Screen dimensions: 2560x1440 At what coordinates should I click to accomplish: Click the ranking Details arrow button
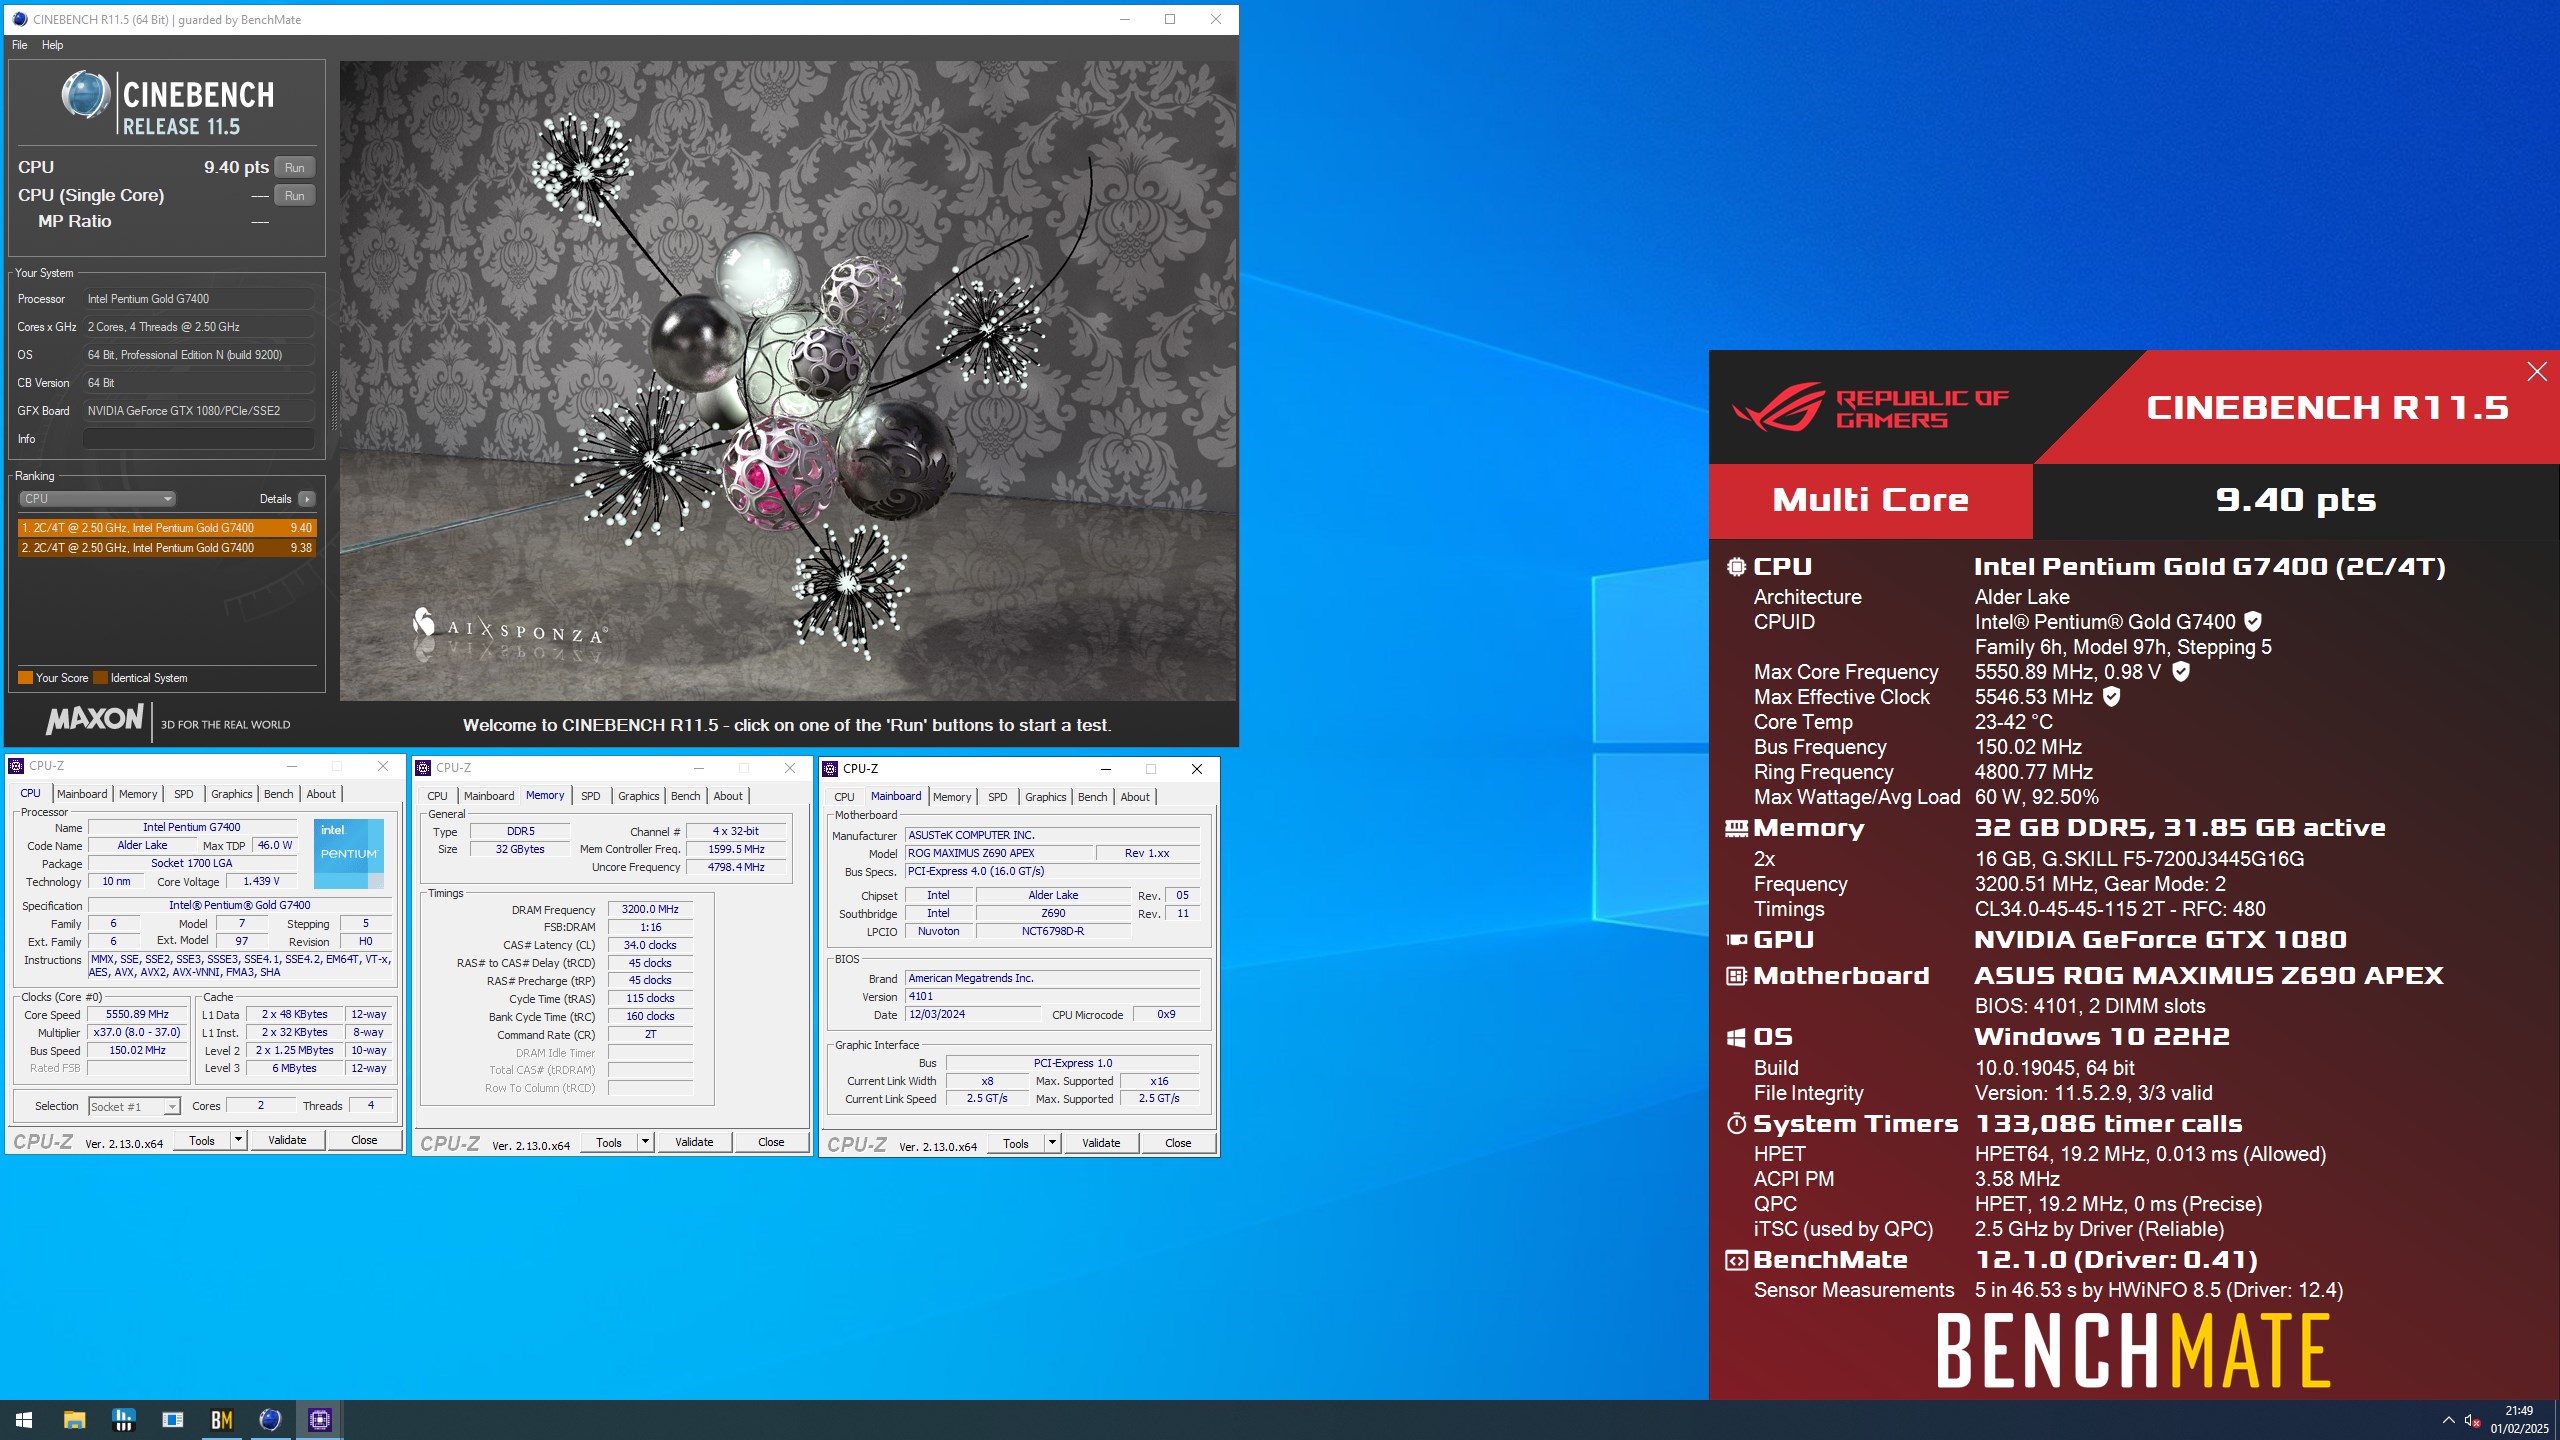pyautogui.click(x=307, y=499)
